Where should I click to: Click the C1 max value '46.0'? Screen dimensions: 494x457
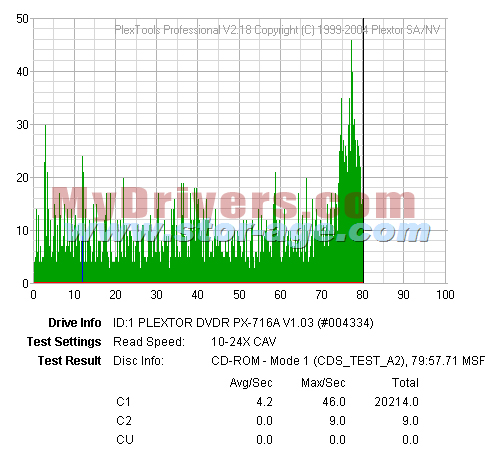tap(334, 402)
